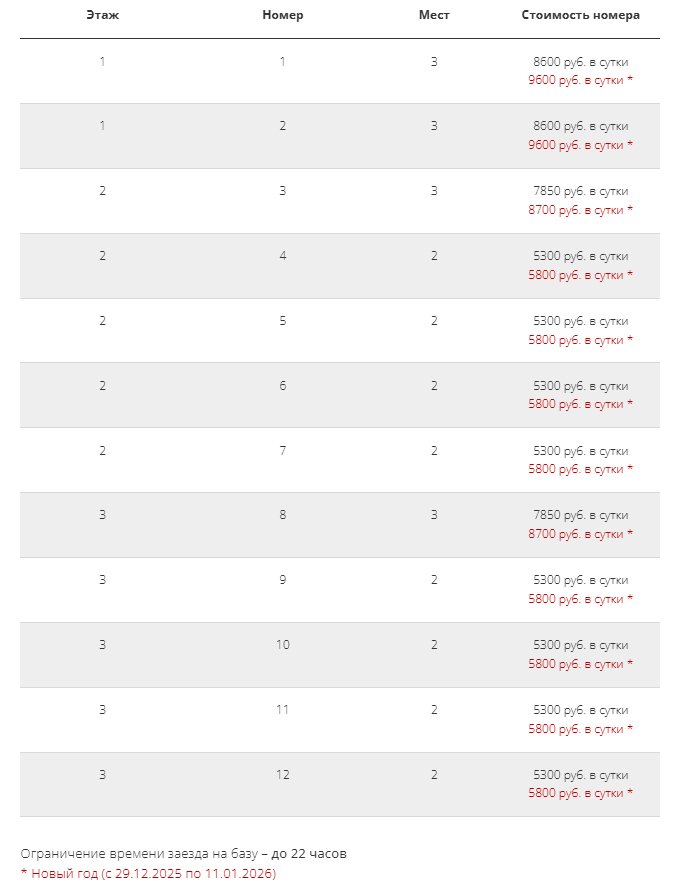Click room number 7 in the Номер column
This screenshot has width=682, height=891.
click(x=282, y=450)
